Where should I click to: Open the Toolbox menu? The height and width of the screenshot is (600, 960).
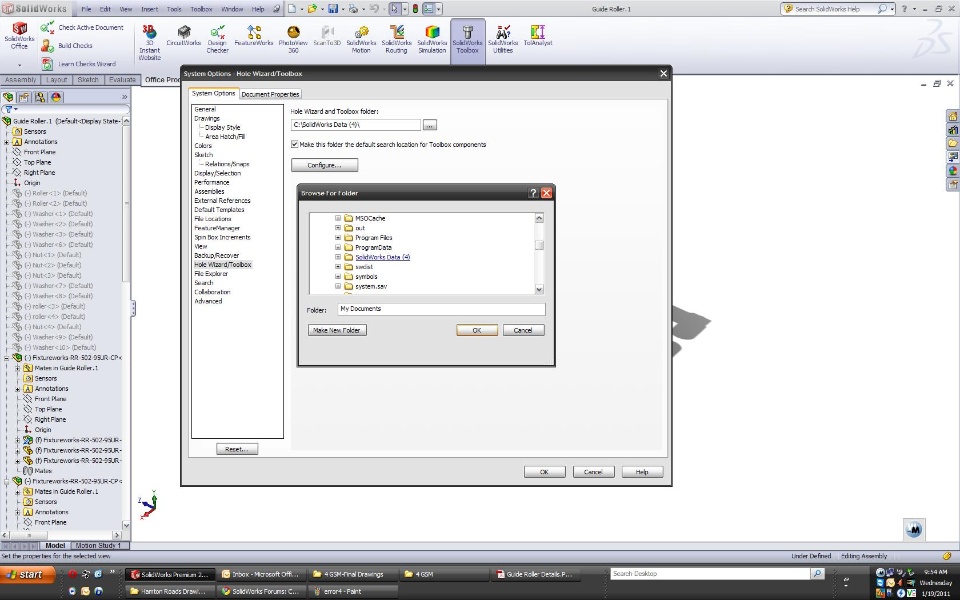tap(201, 9)
